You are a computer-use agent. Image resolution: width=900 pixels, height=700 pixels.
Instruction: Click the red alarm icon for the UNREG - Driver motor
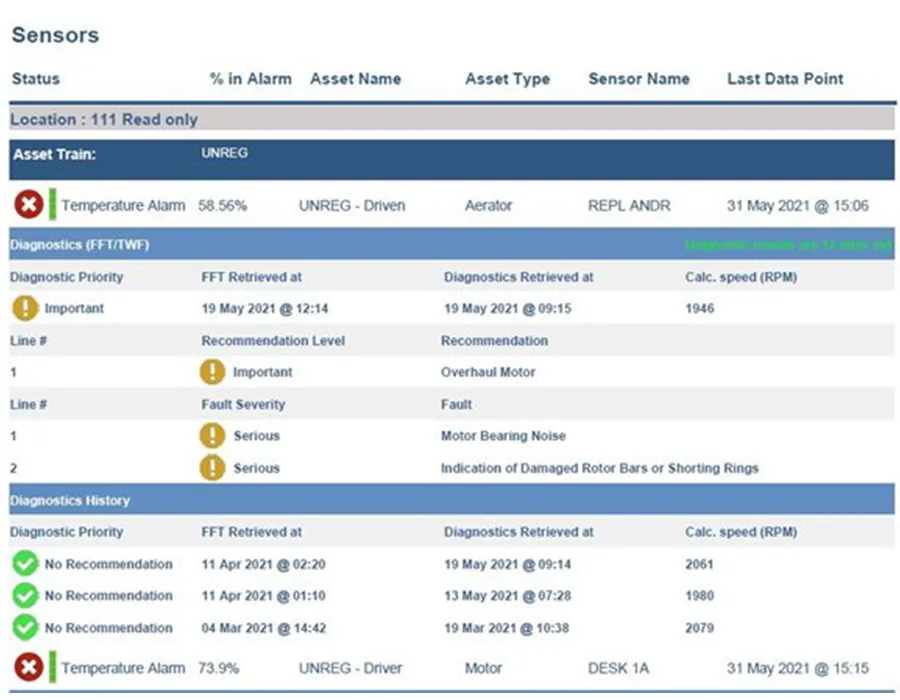click(x=27, y=668)
